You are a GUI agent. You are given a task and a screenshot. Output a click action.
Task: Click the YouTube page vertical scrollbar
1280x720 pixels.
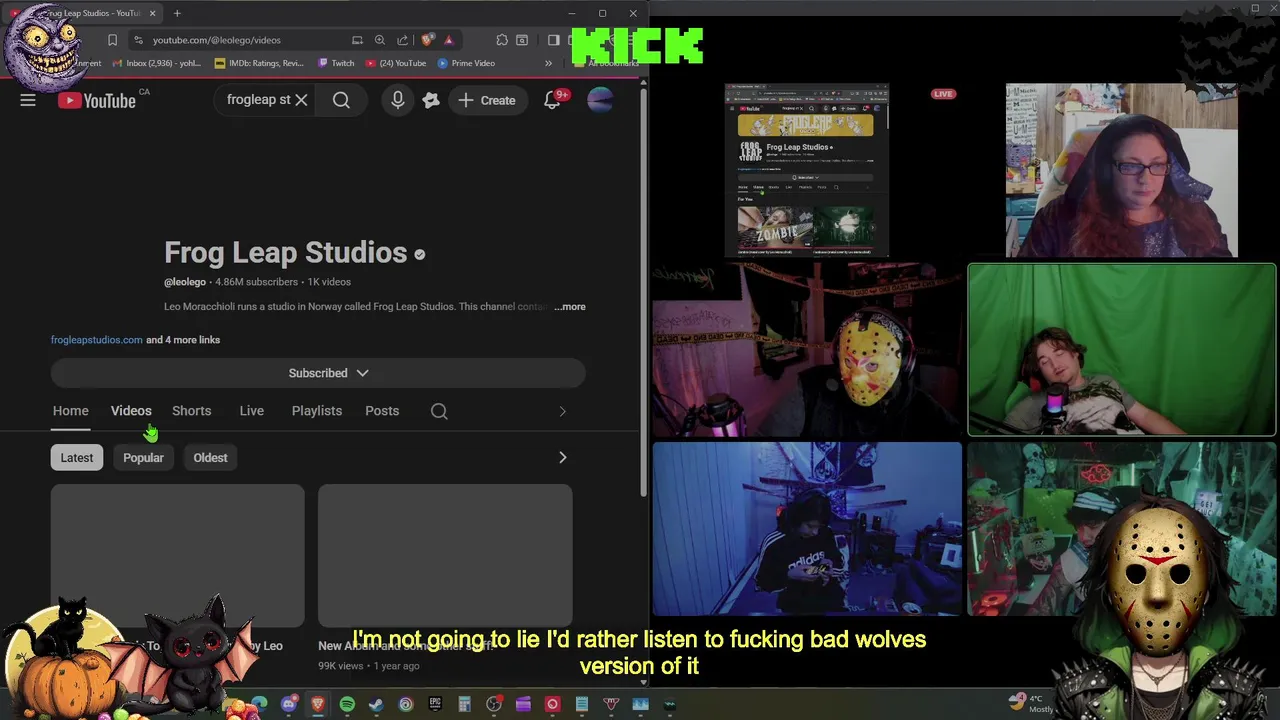click(x=643, y=290)
